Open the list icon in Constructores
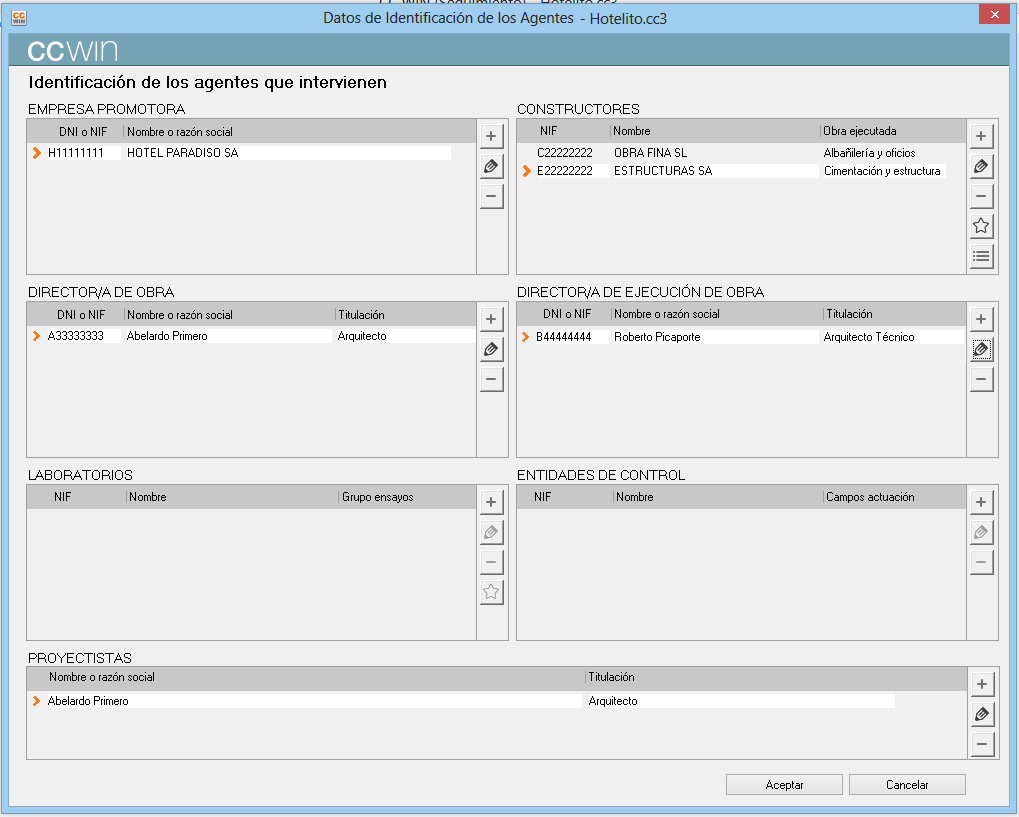The height and width of the screenshot is (817, 1019). [x=981, y=257]
